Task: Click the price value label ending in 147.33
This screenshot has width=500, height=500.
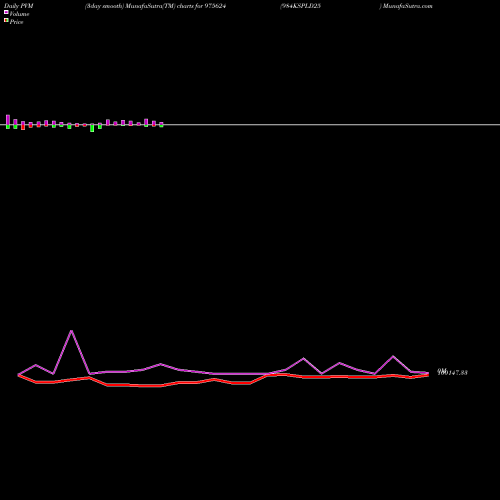Action: 452,372
